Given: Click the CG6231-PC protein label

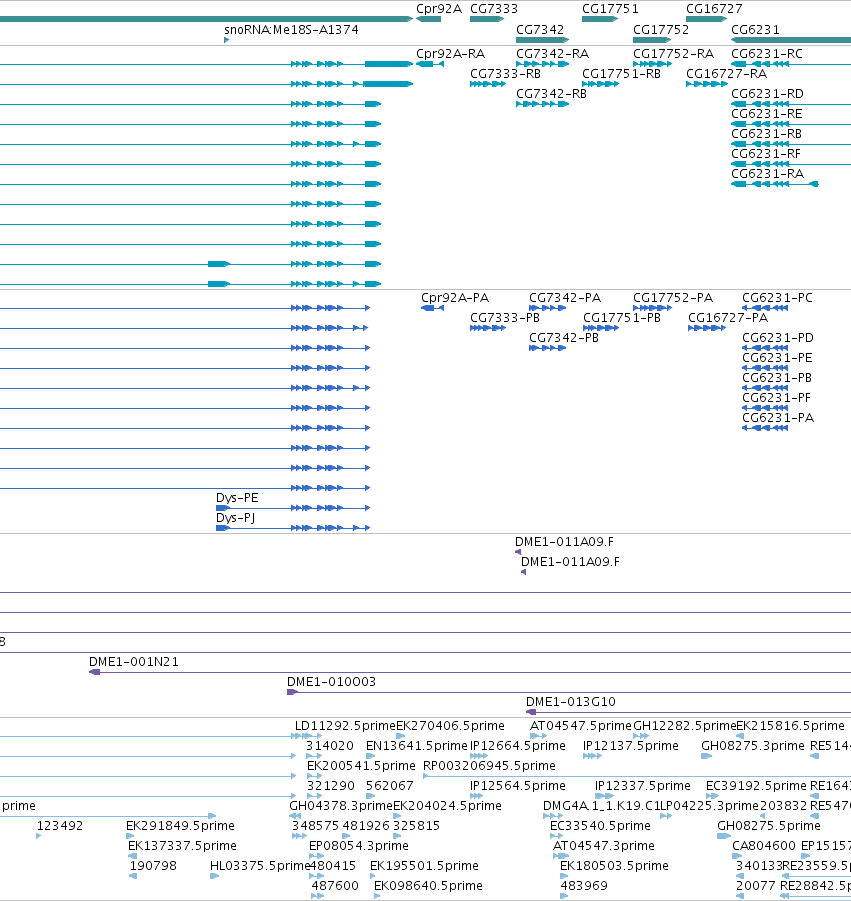Looking at the screenshot, I should coord(777,298).
